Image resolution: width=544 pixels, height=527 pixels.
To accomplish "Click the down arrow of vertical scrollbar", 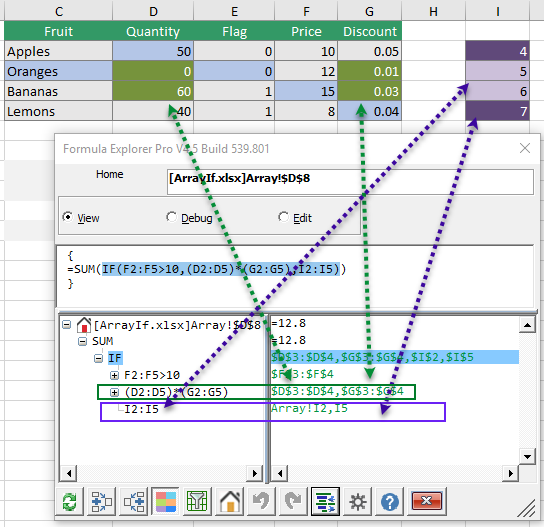I will click(x=527, y=456).
